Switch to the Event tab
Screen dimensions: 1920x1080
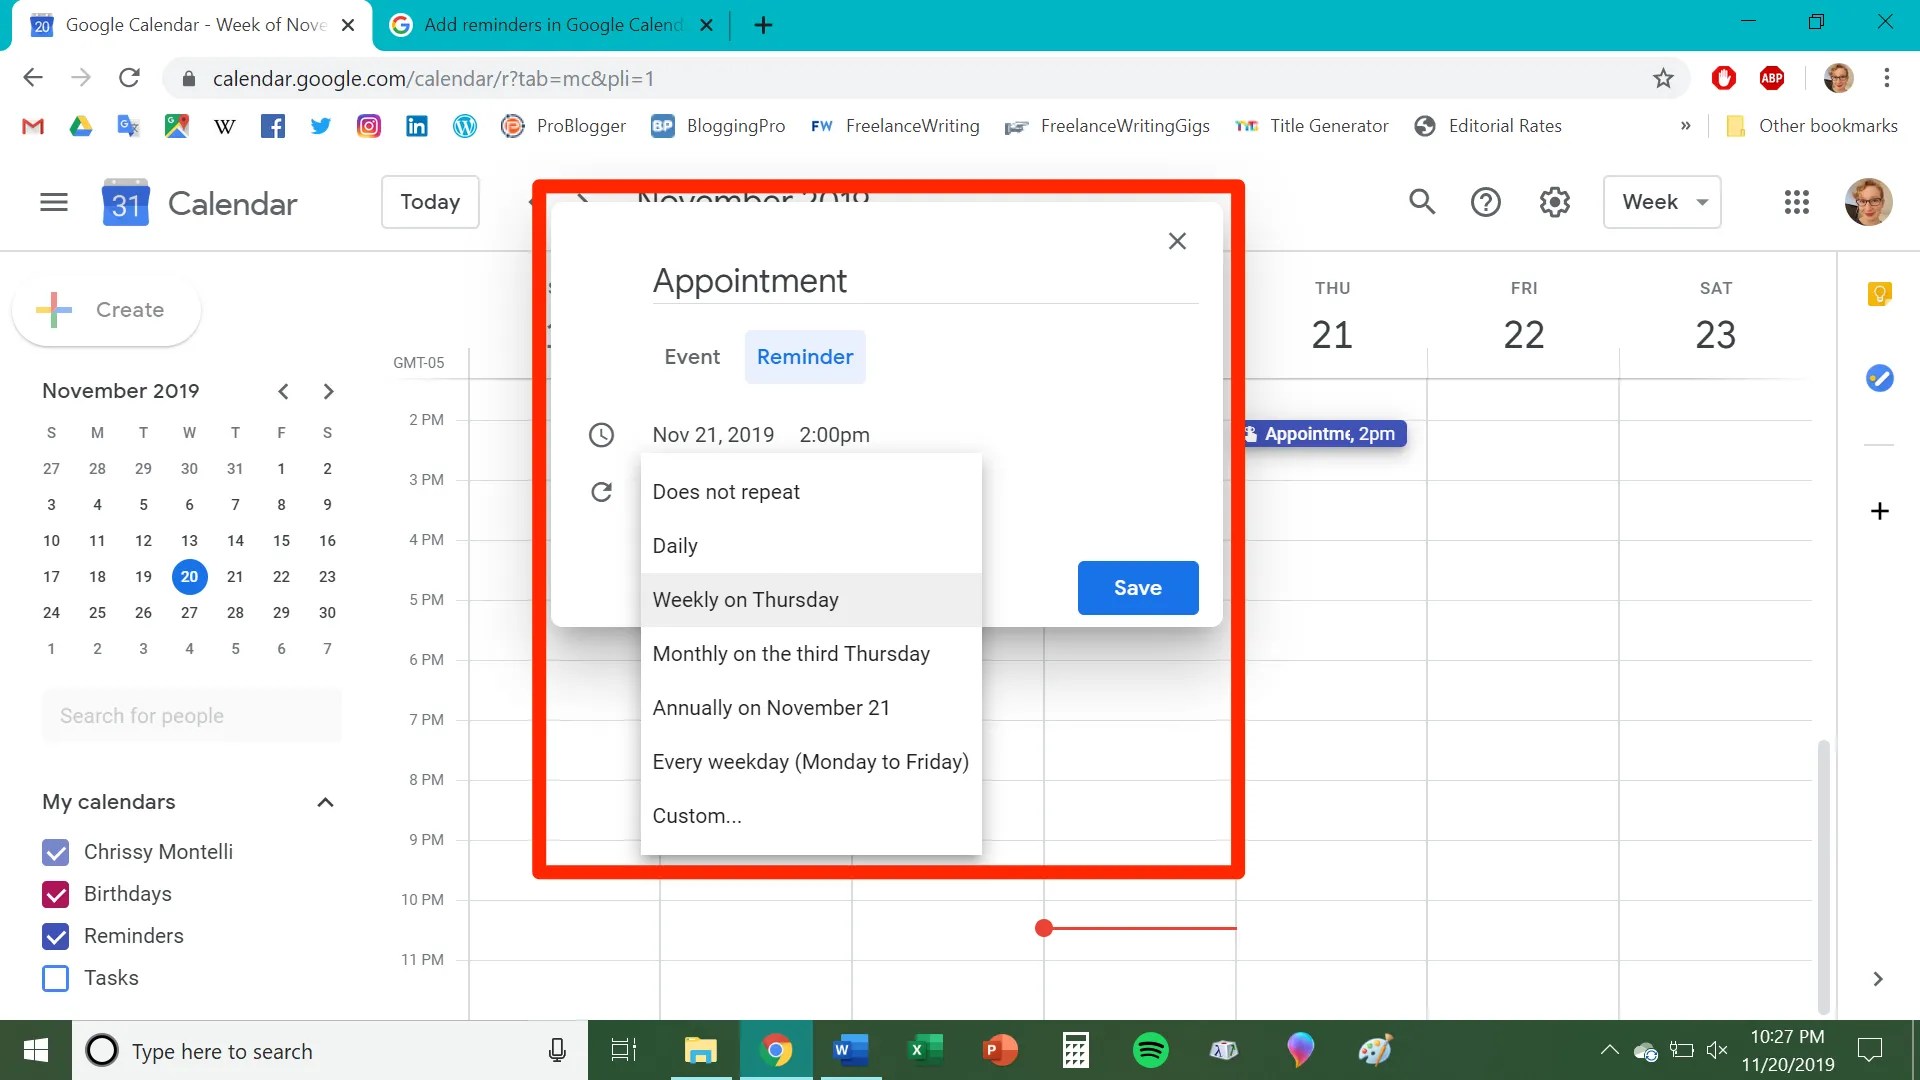[x=692, y=357]
